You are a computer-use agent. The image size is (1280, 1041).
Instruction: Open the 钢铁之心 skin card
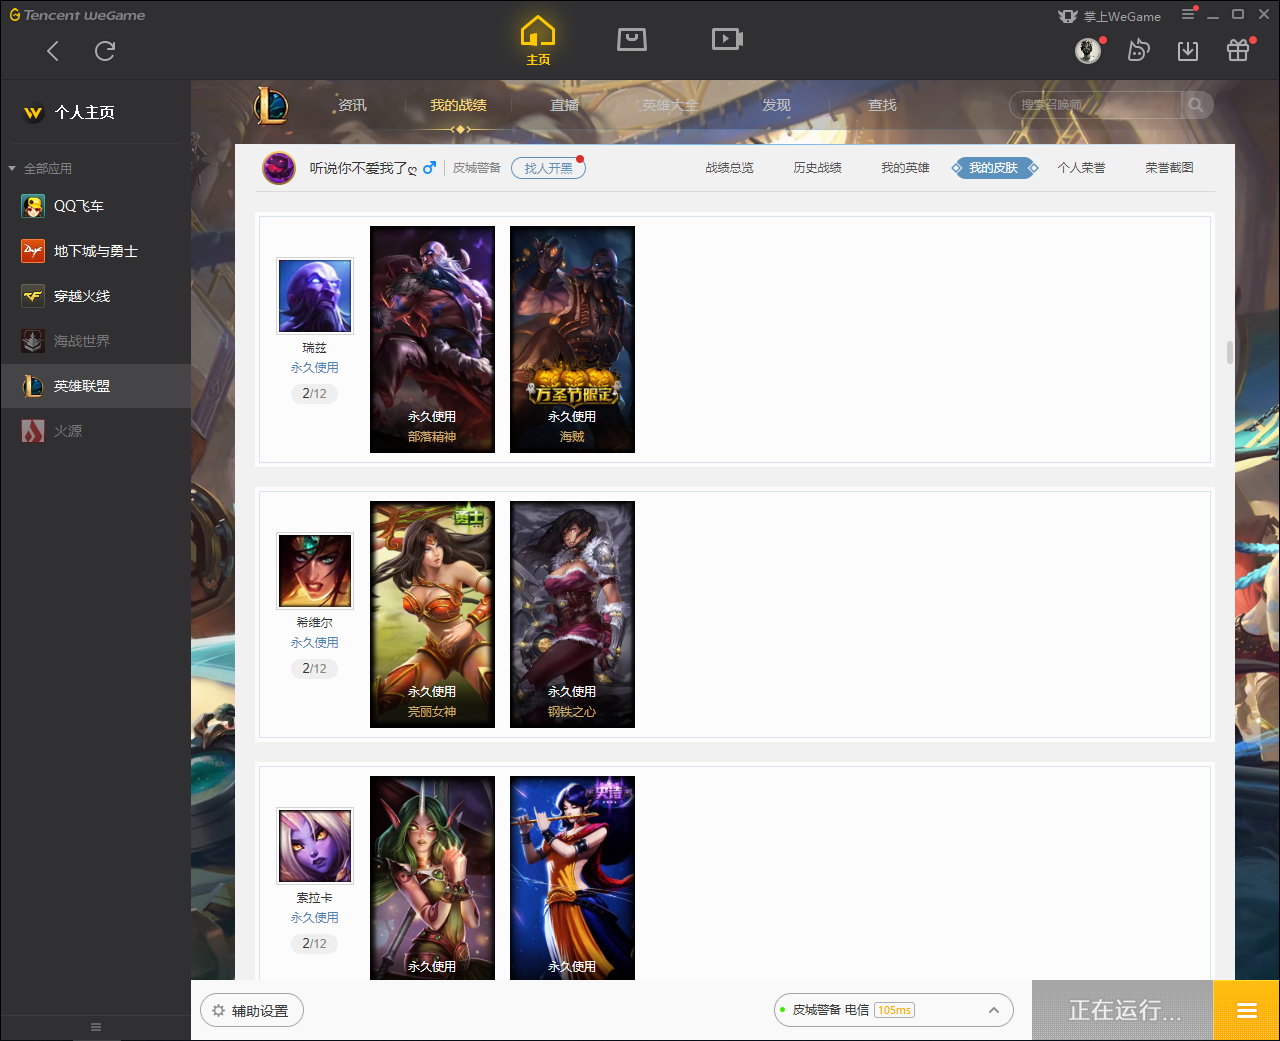[x=572, y=614]
